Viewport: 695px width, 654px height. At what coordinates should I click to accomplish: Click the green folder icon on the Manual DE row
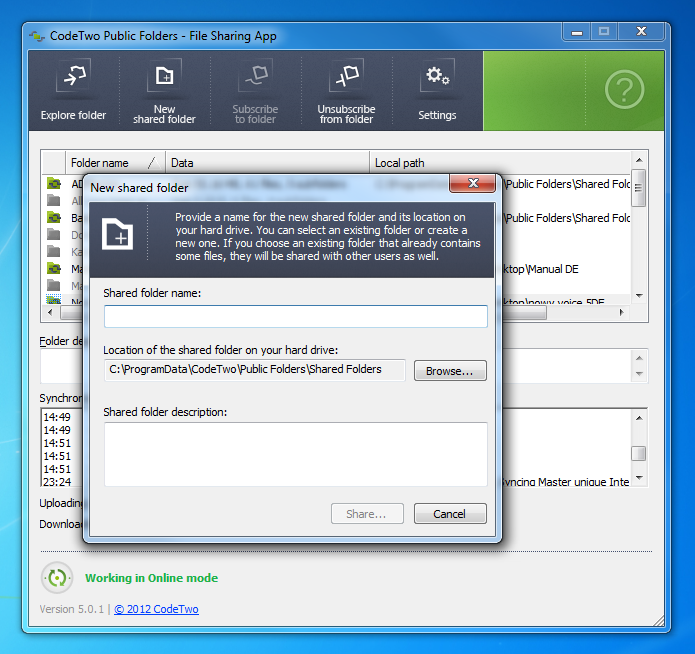point(54,268)
